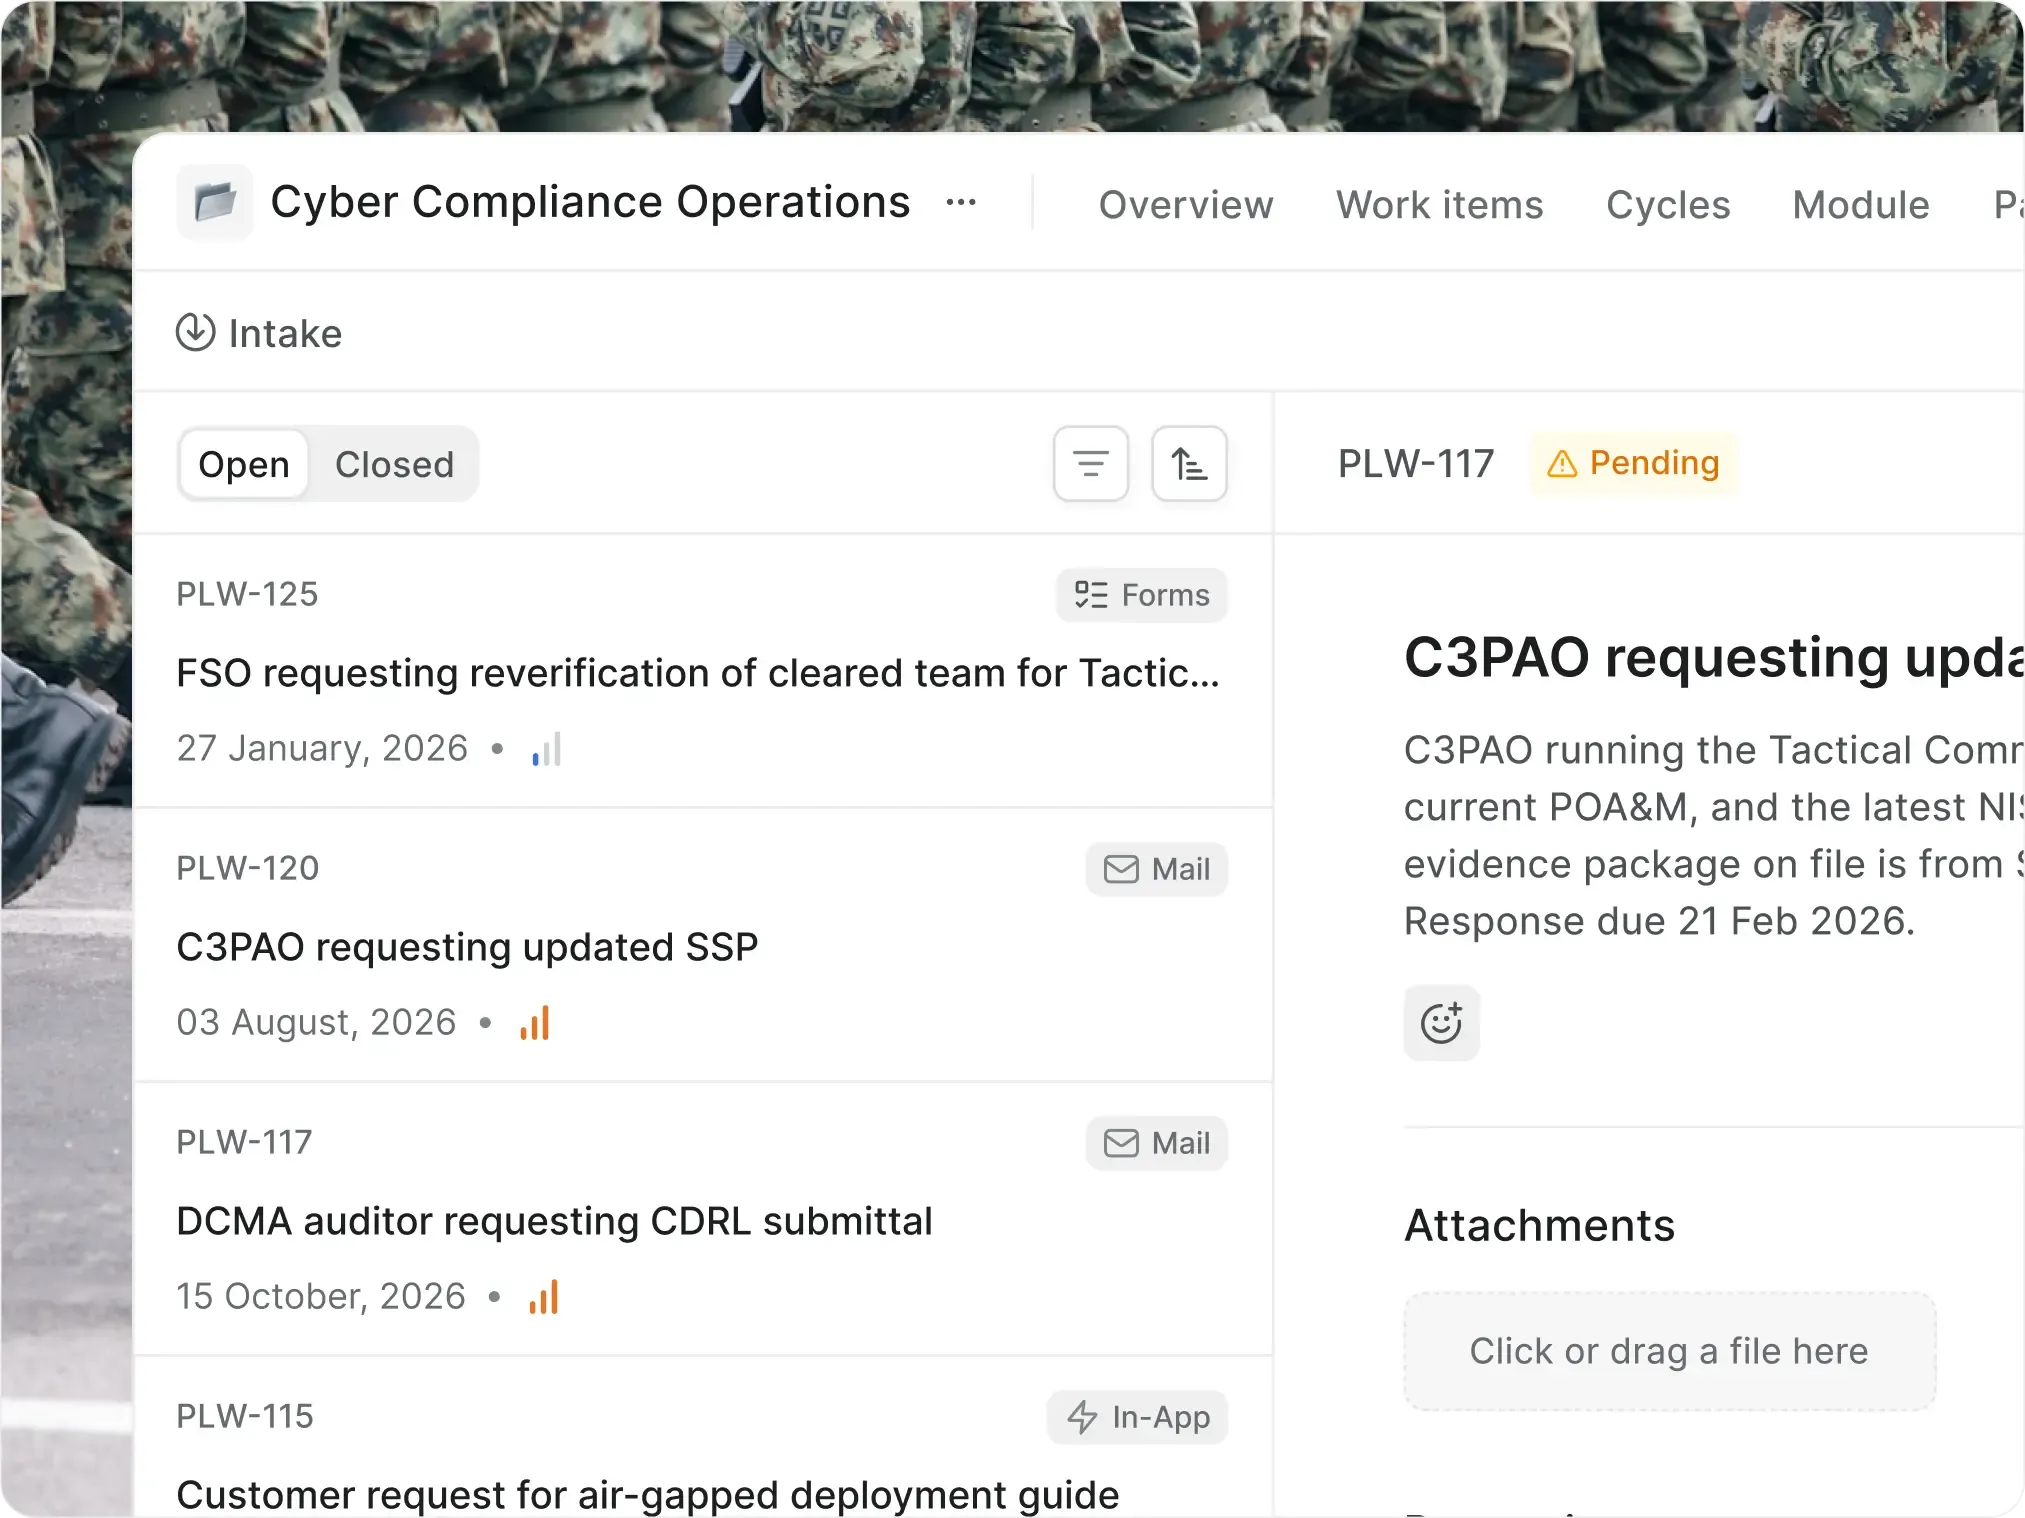Click the attachment file drop zone
This screenshot has width=2025, height=1518.
pyautogui.click(x=1669, y=1351)
